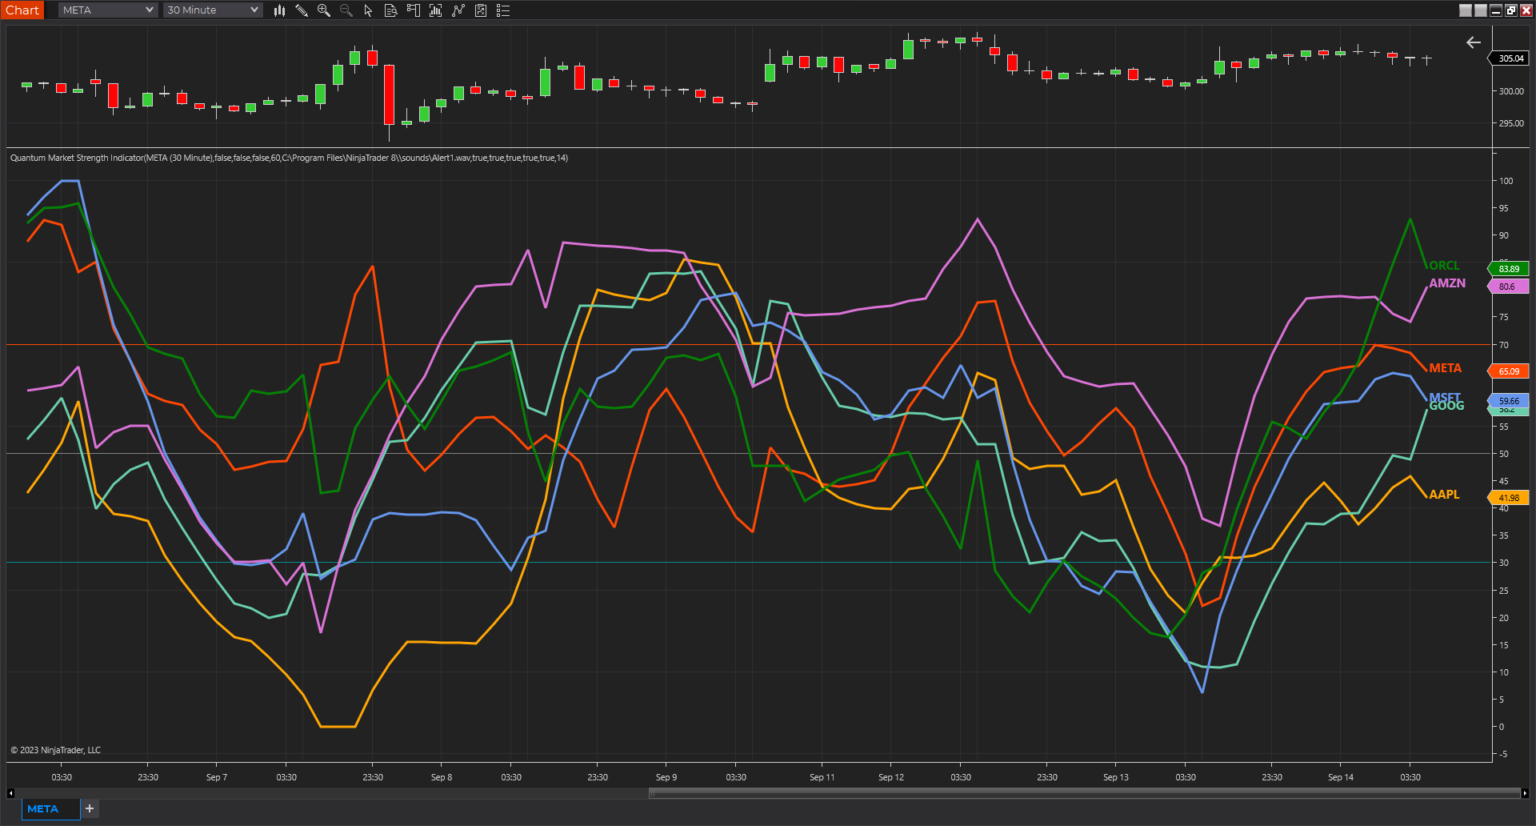Viewport: 1536px width, 826px height.
Task: Open the chart properties icon
Action: 480,10
